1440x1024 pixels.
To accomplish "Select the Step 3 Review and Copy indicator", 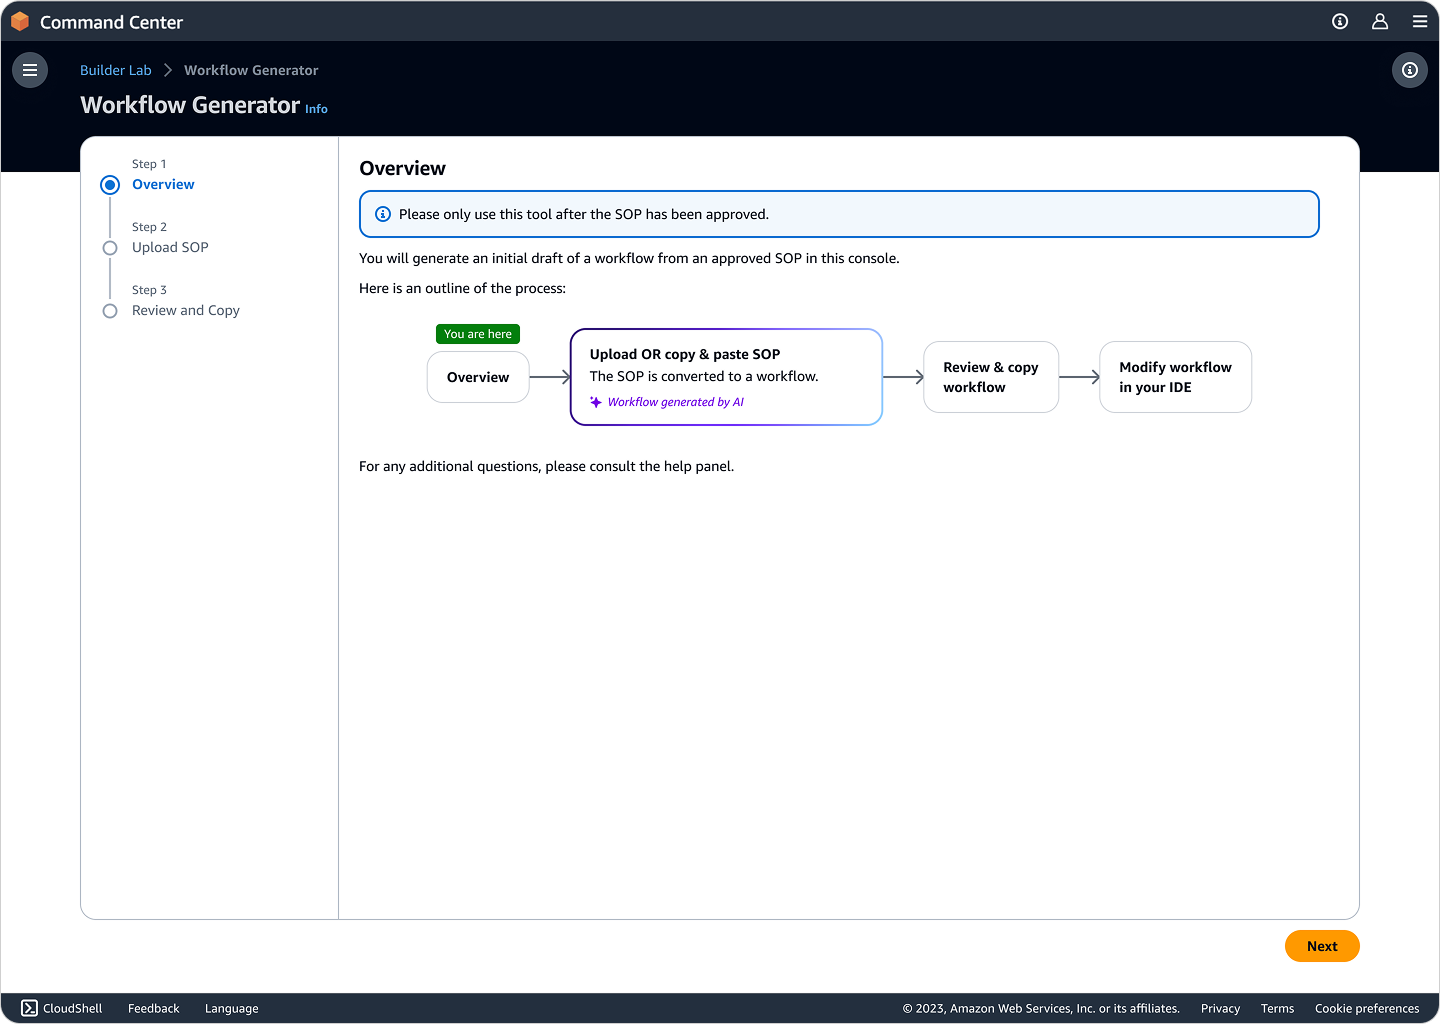I will point(110,311).
